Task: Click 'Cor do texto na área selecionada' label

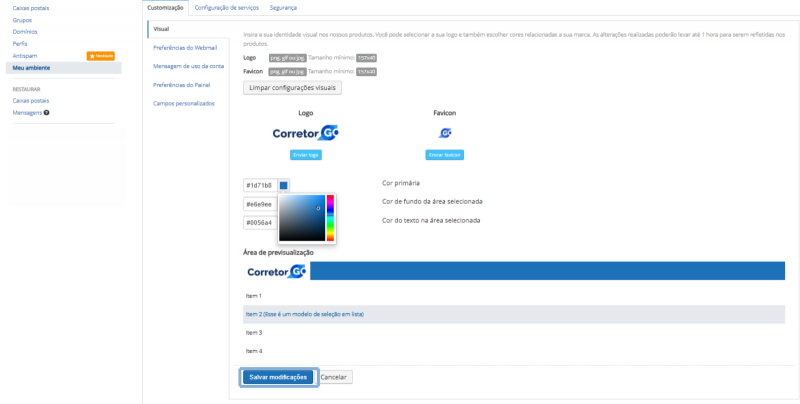Action: (431, 220)
